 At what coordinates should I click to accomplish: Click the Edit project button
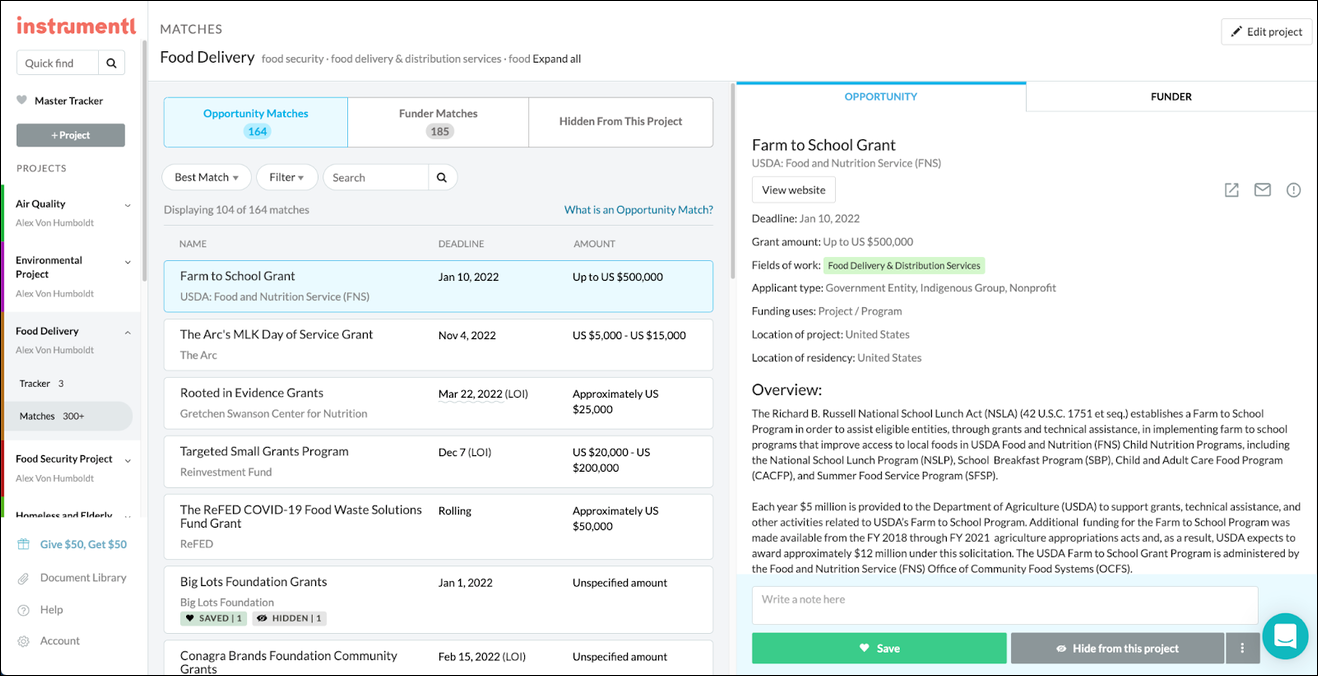[1267, 32]
